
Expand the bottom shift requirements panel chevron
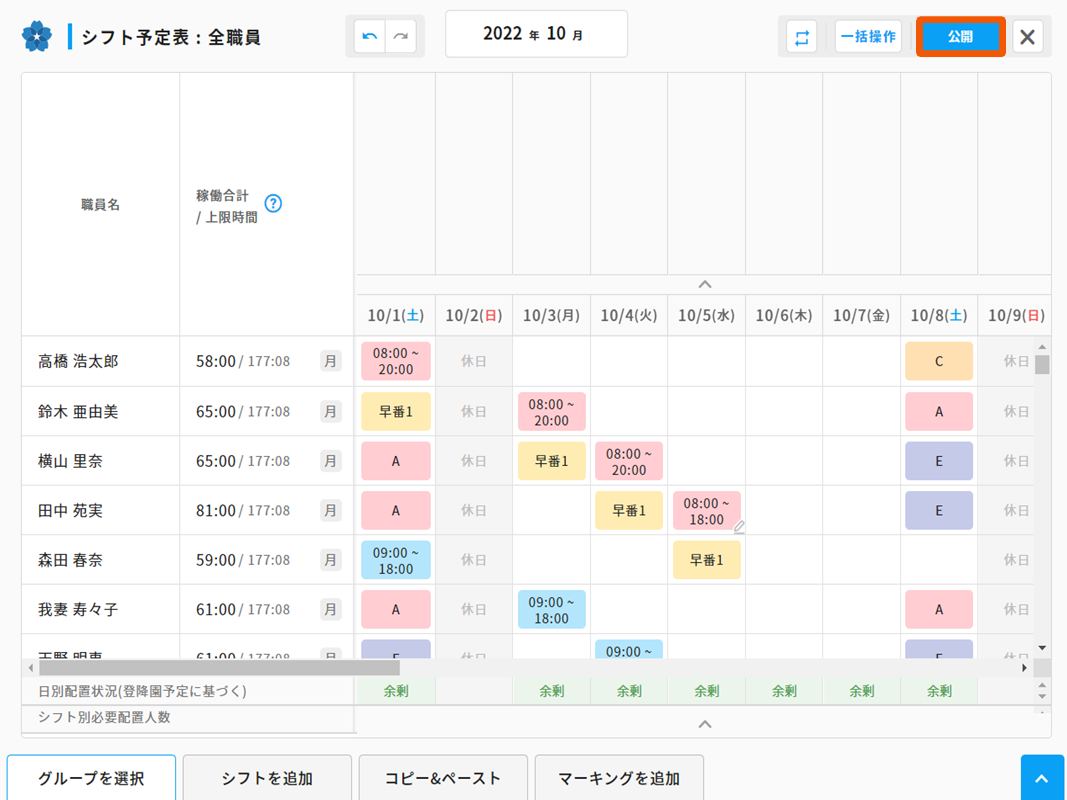[704, 723]
